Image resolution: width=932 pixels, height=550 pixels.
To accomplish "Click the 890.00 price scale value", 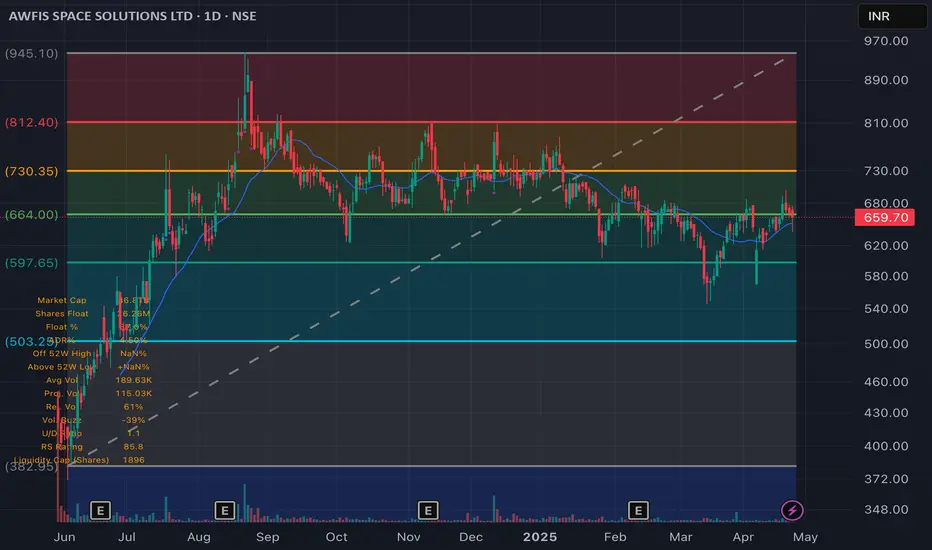I will click(886, 80).
